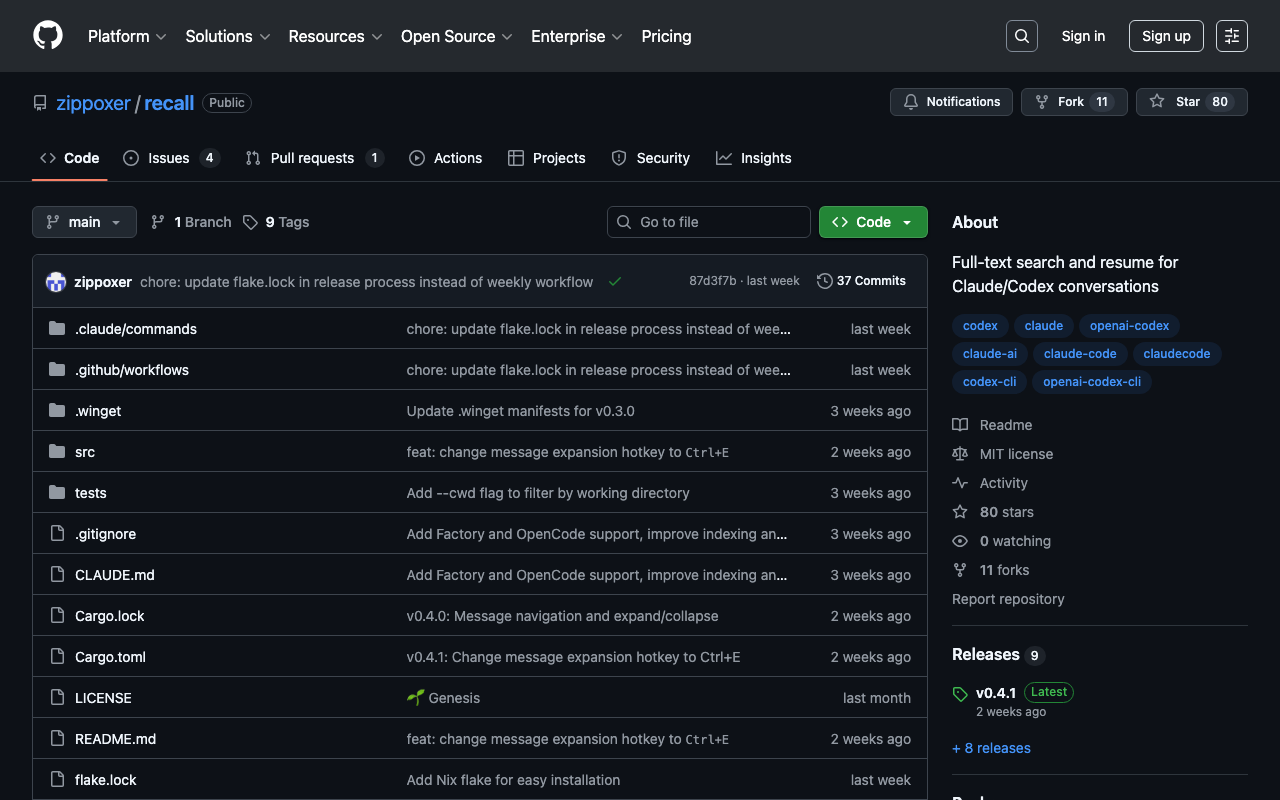Screen dimensions: 1280x800
Task: Open the src folder
Action: (x=85, y=452)
